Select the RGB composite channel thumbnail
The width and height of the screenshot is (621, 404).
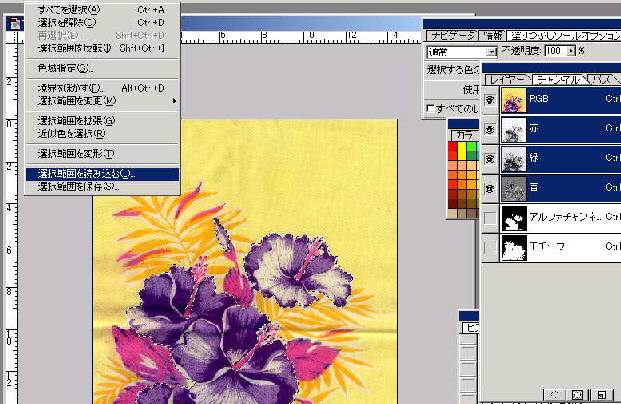(514, 100)
